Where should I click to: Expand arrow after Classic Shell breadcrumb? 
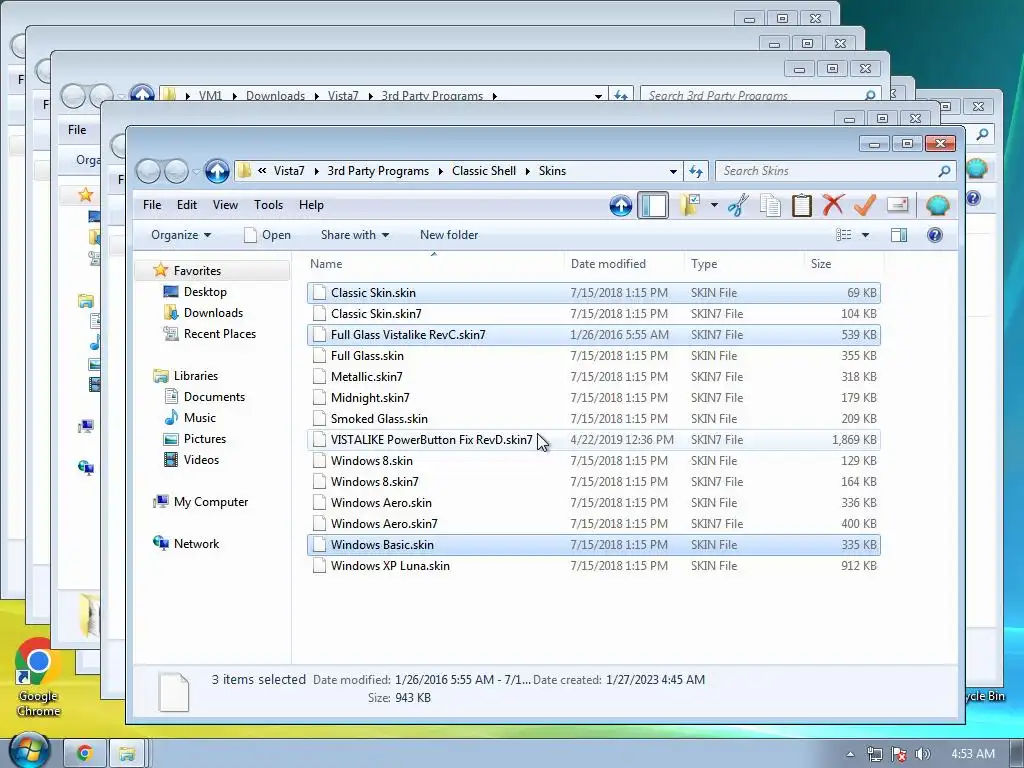528,171
